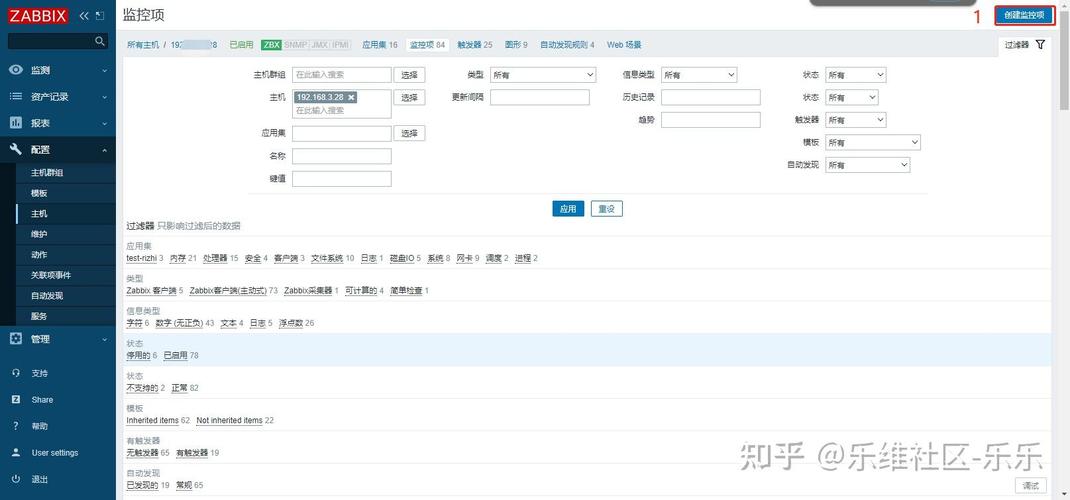Click the question mark icon for 帮助

(x=16, y=426)
